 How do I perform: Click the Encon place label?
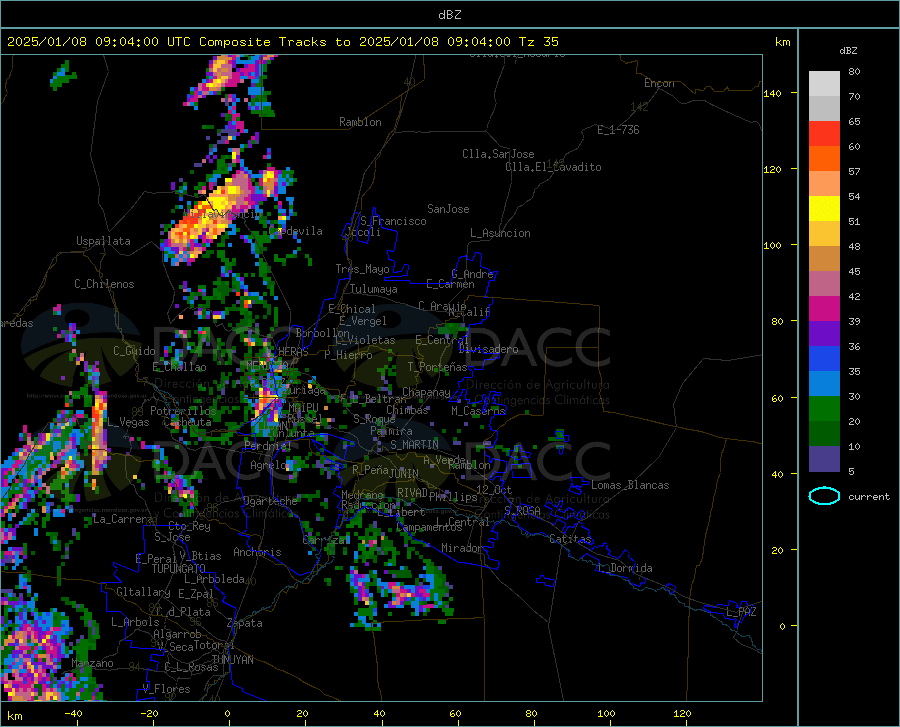[x=659, y=83]
